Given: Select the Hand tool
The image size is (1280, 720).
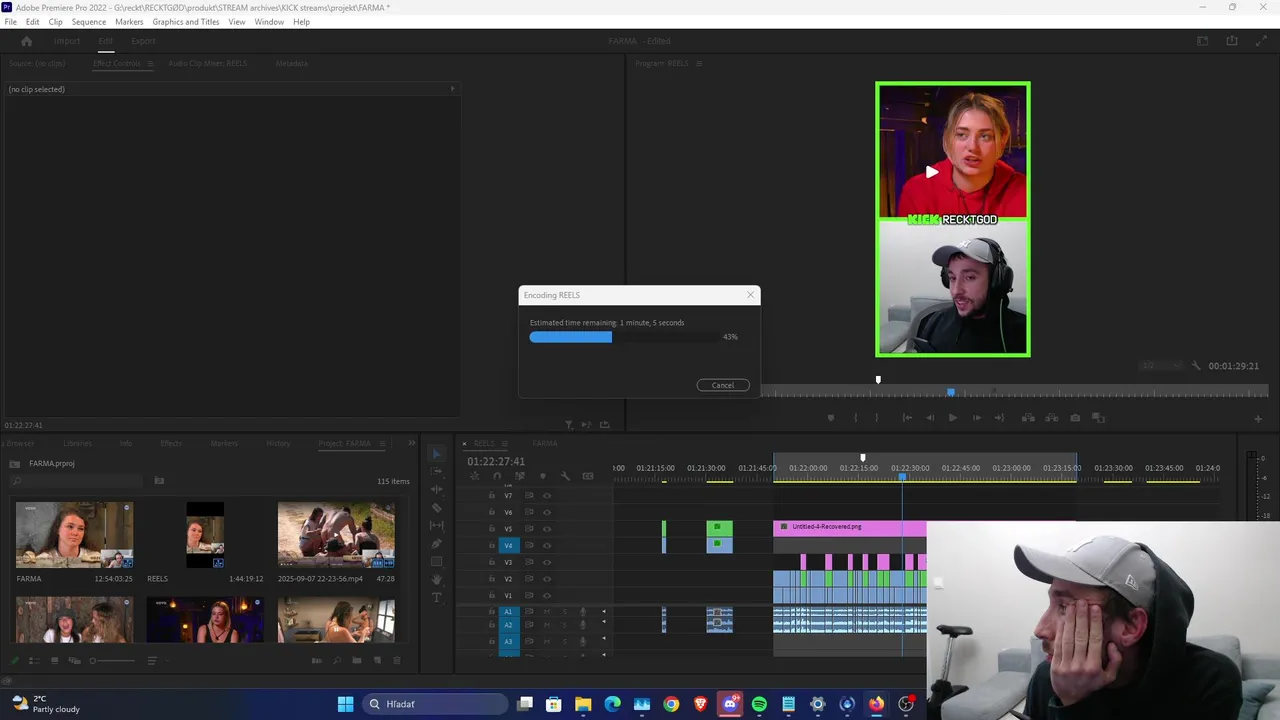Looking at the screenshot, I should click(x=436, y=580).
